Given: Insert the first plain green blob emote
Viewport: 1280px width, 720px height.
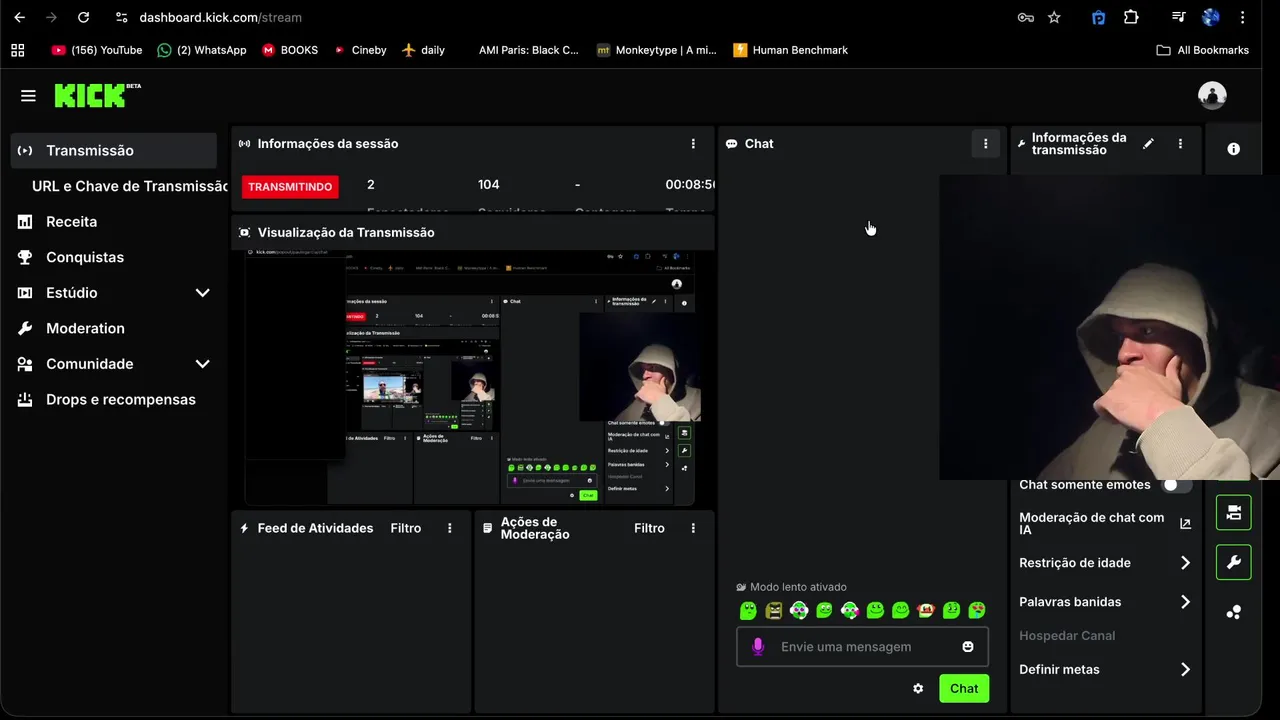Looking at the screenshot, I should (x=748, y=610).
